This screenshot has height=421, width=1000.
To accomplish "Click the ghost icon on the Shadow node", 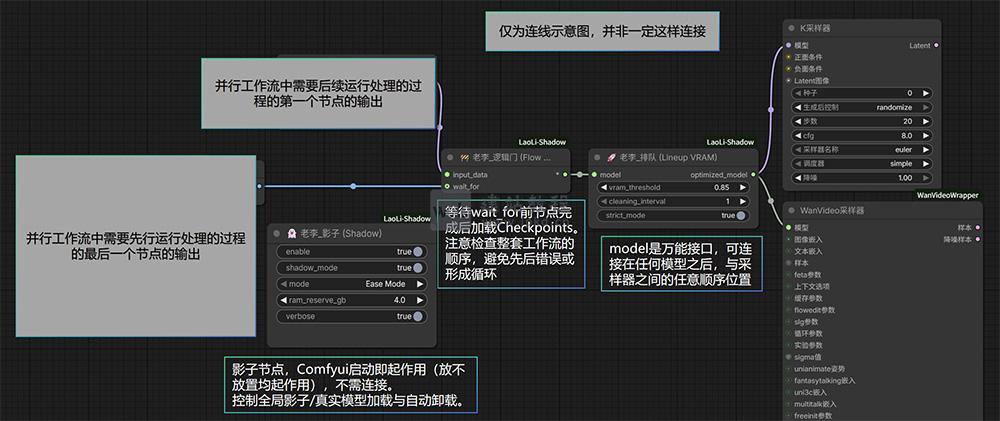I will point(291,233).
